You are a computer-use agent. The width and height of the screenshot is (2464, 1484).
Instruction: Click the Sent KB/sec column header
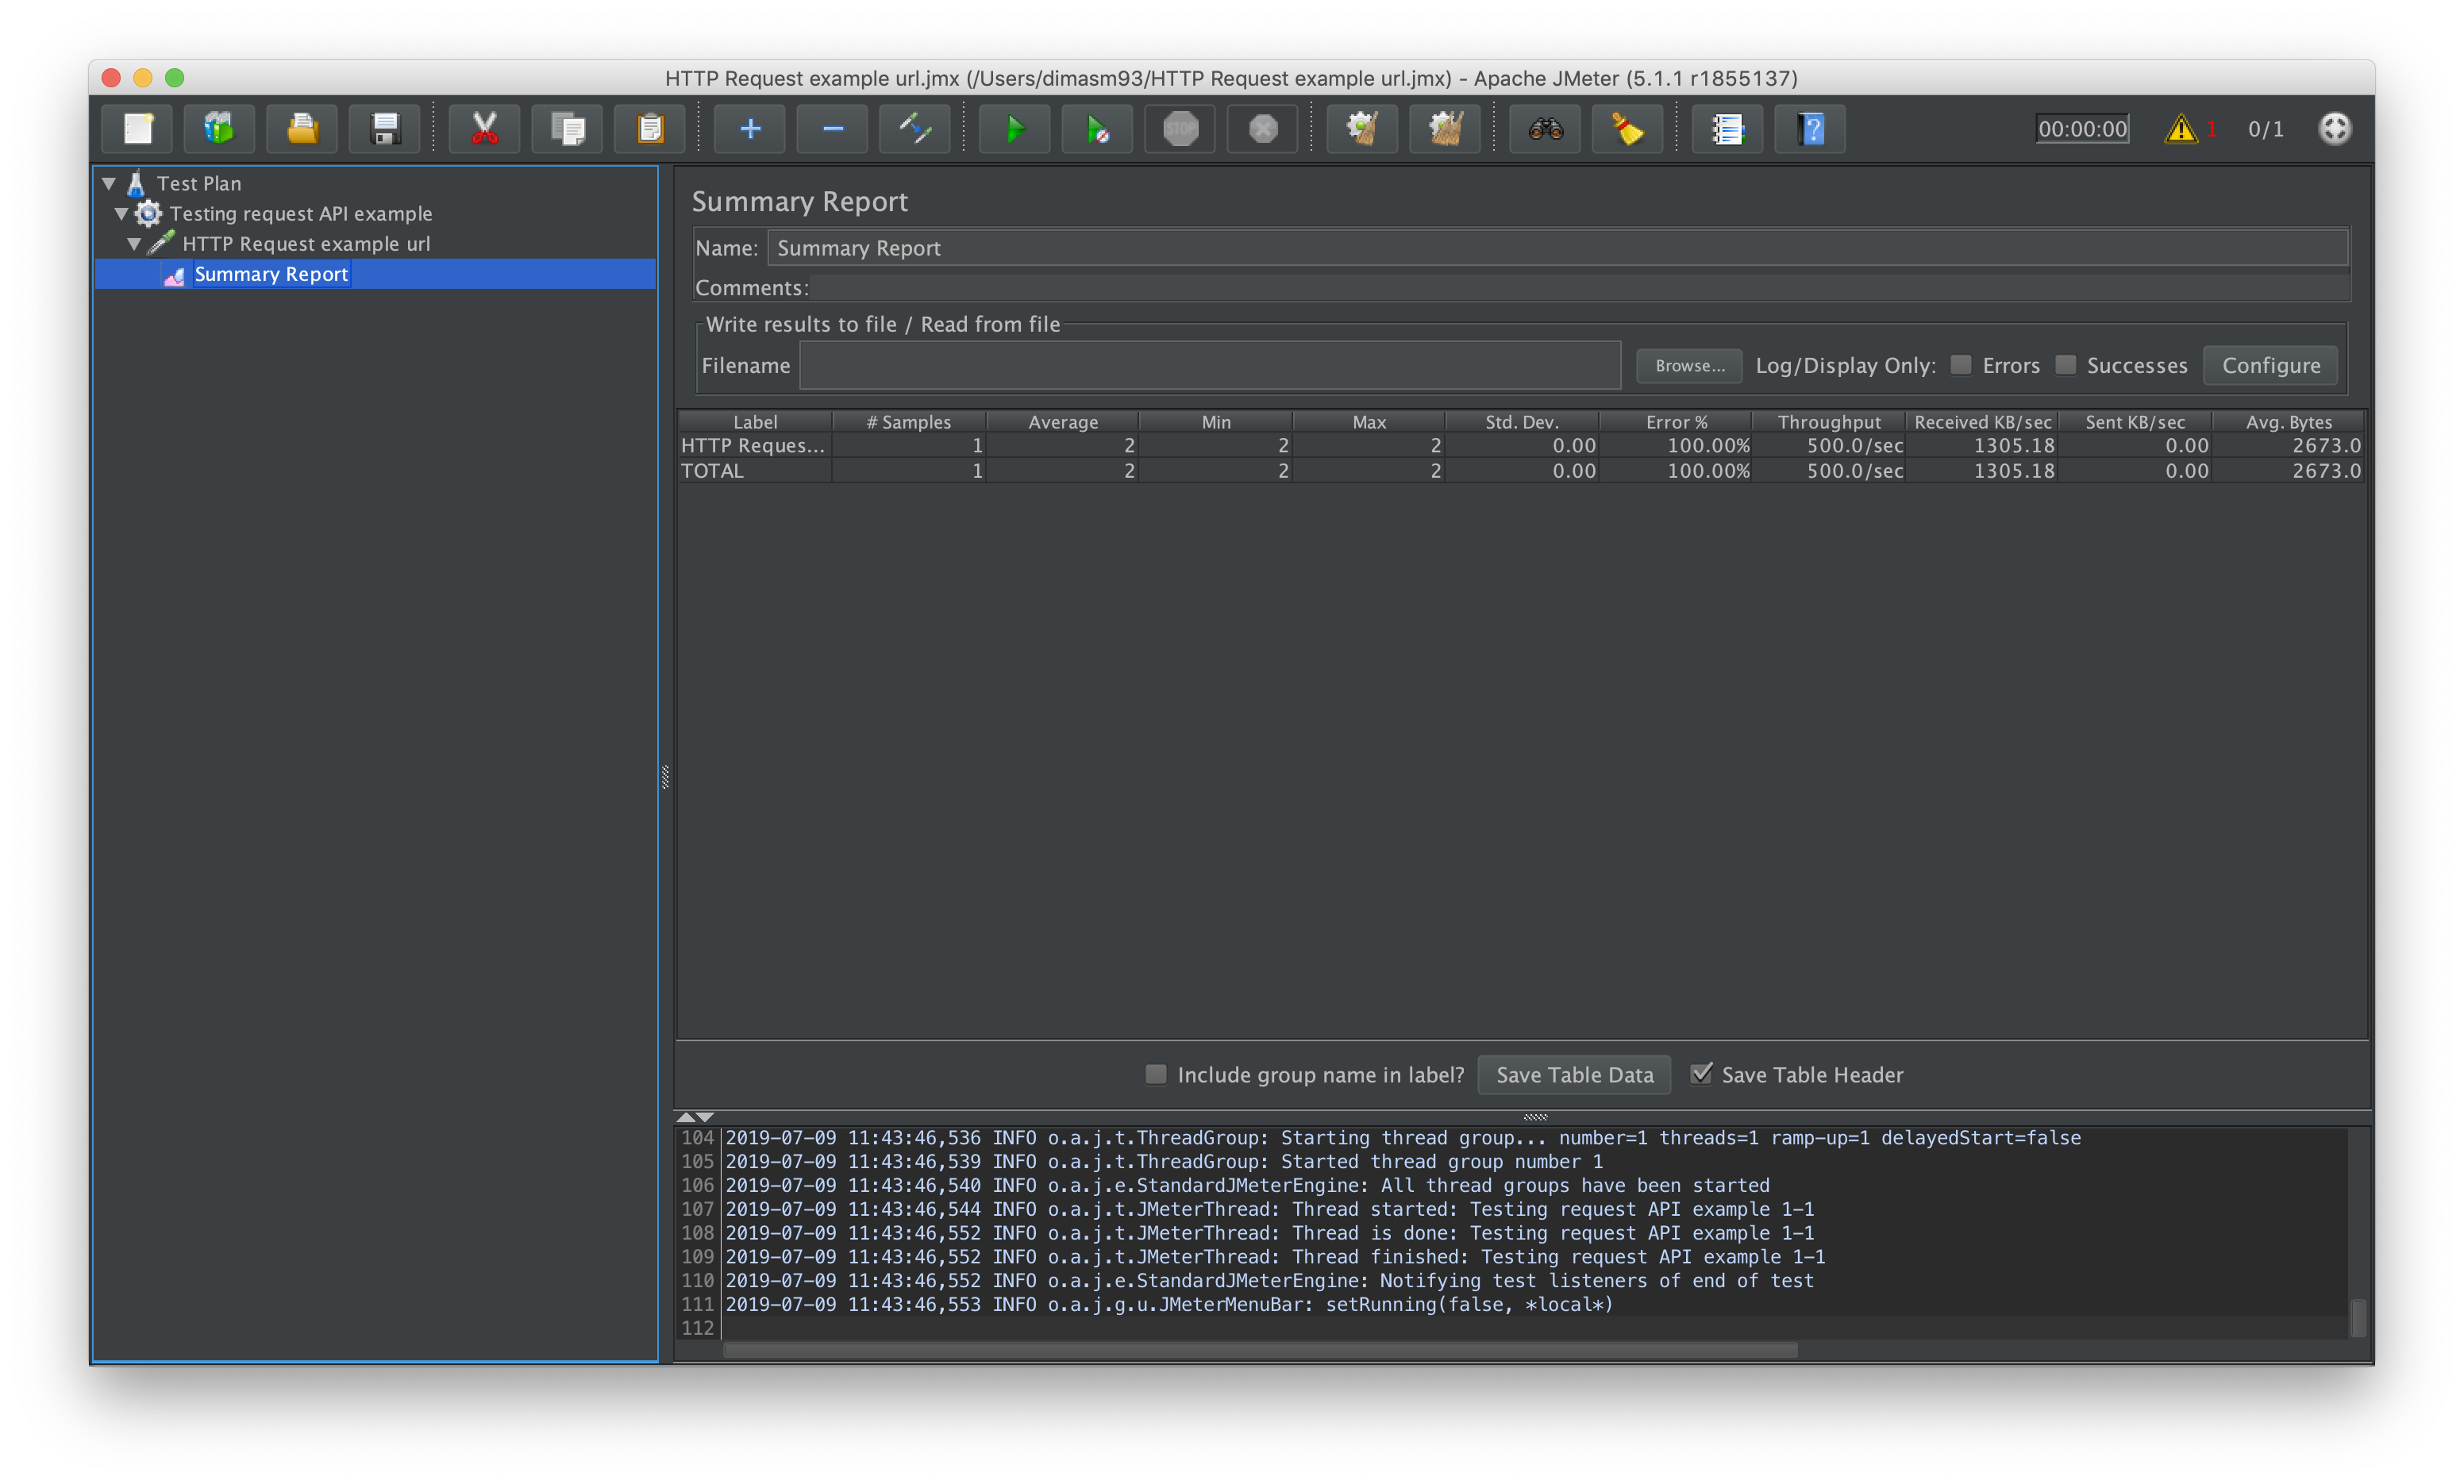[x=2135, y=422]
